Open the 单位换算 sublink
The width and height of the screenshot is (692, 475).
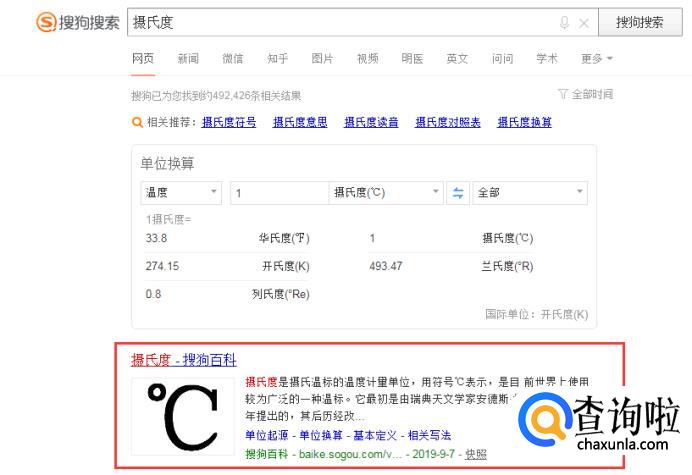(x=321, y=435)
